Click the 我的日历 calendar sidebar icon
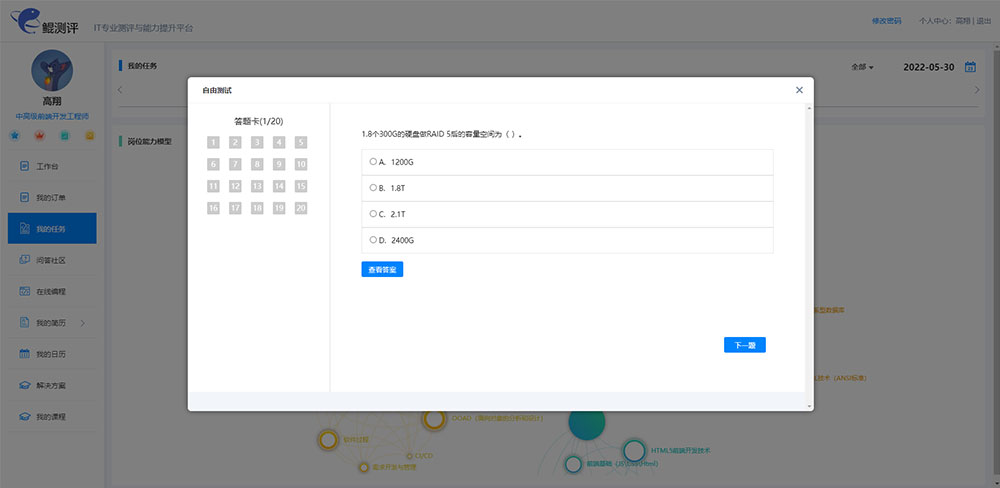 [x=26, y=354]
